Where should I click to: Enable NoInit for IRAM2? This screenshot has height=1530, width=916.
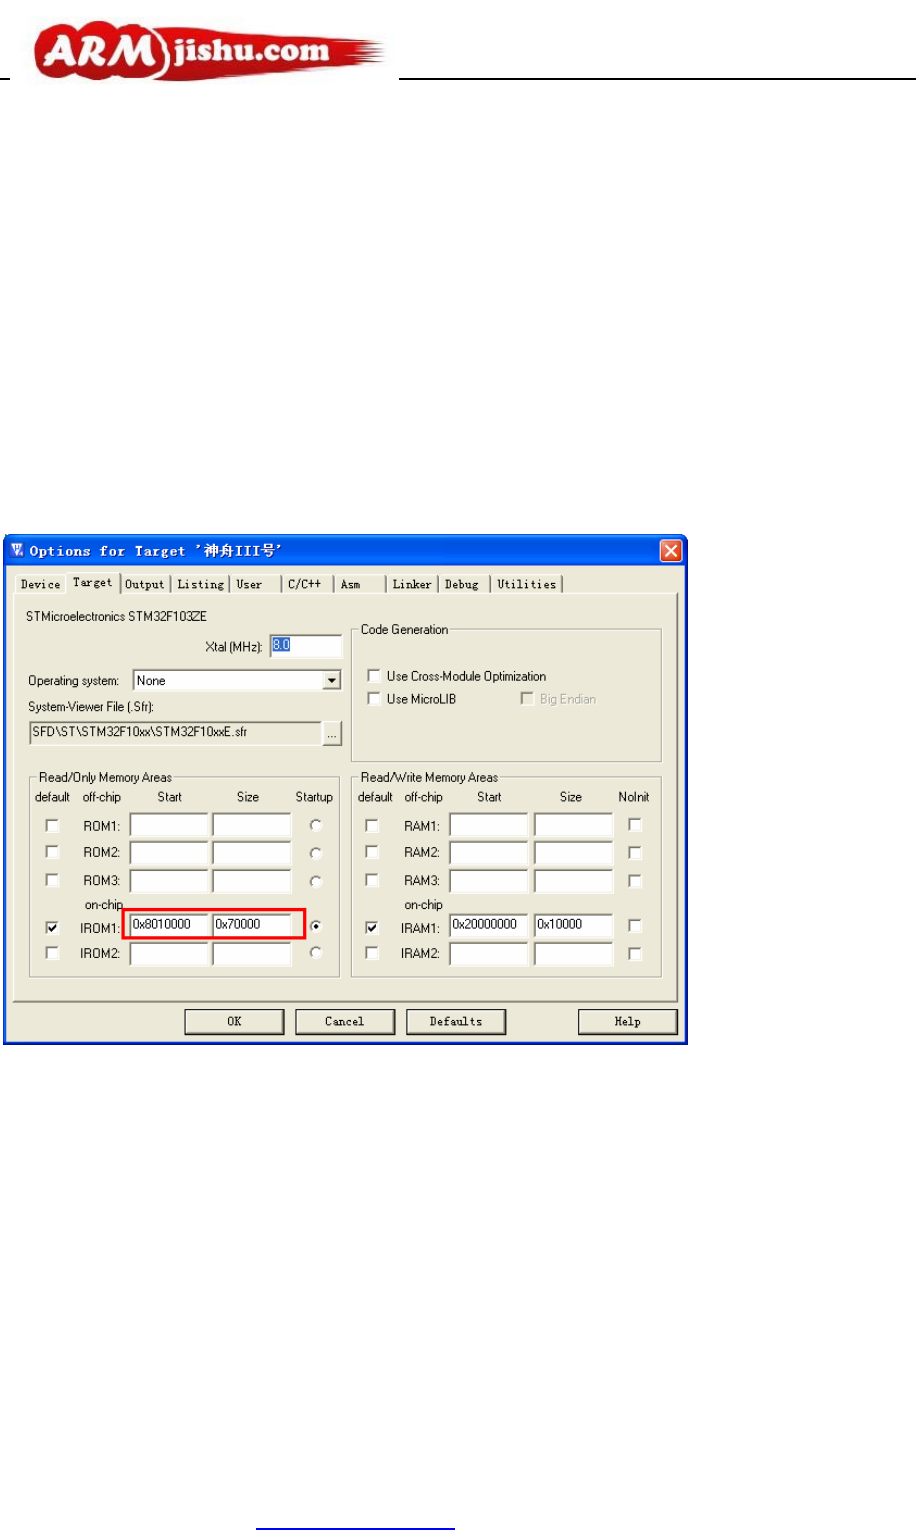(634, 954)
